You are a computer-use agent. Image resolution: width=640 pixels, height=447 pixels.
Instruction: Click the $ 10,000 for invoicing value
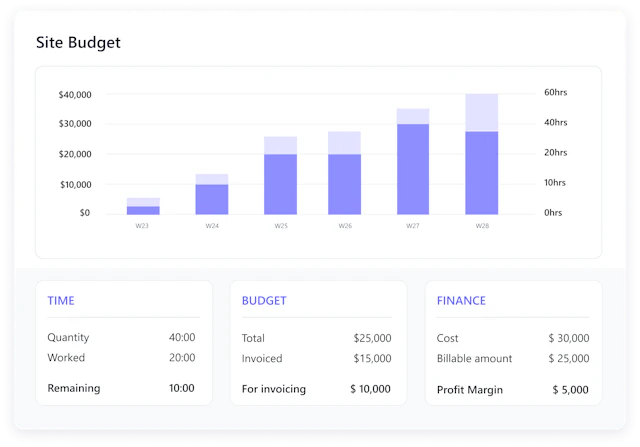click(x=371, y=389)
